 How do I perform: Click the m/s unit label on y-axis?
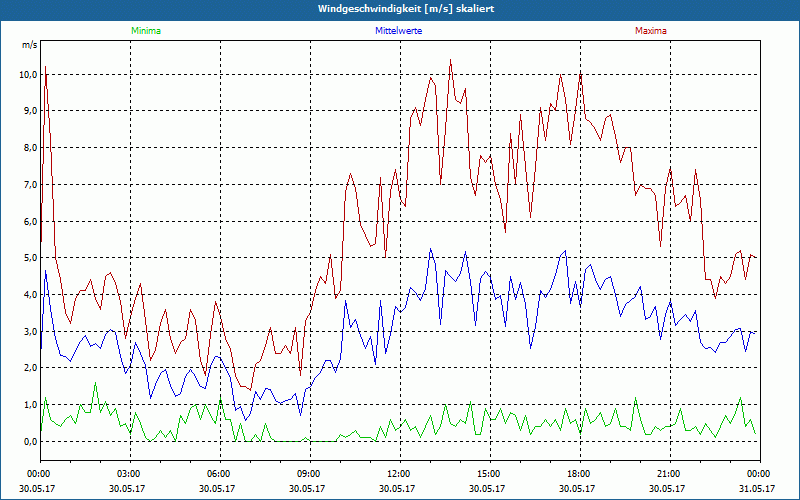point(30,45)
